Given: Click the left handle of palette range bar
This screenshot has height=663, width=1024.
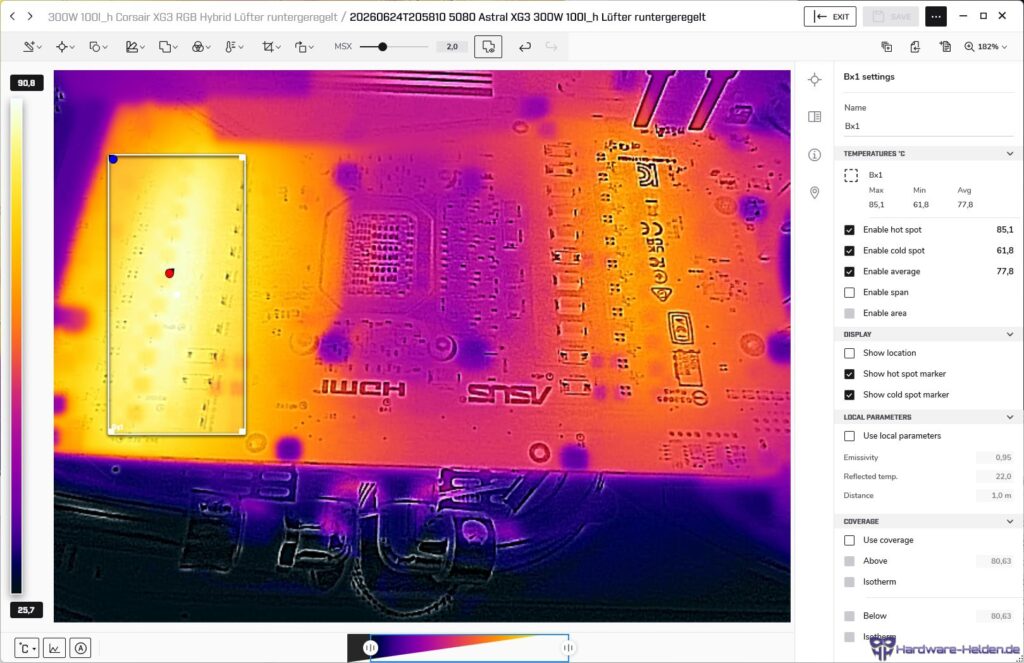Looking at the screenshot, I should [370, 648].
